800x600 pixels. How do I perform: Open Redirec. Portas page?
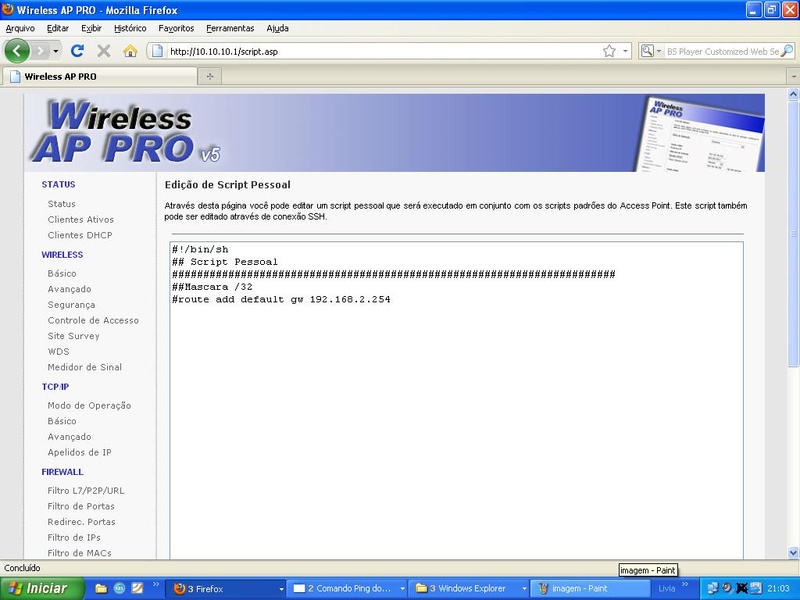[81, 522]
